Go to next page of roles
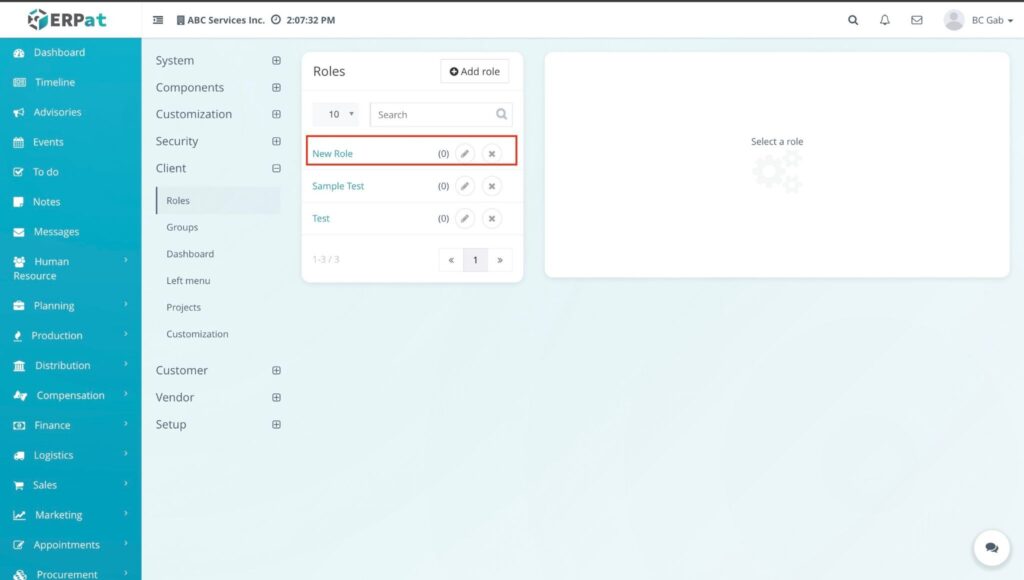 [499, 260]
